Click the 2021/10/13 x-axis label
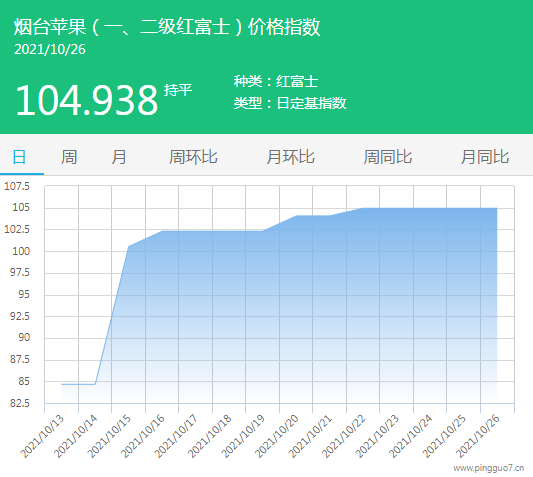Viewport: 533px width, 477px height. point(42,437)
